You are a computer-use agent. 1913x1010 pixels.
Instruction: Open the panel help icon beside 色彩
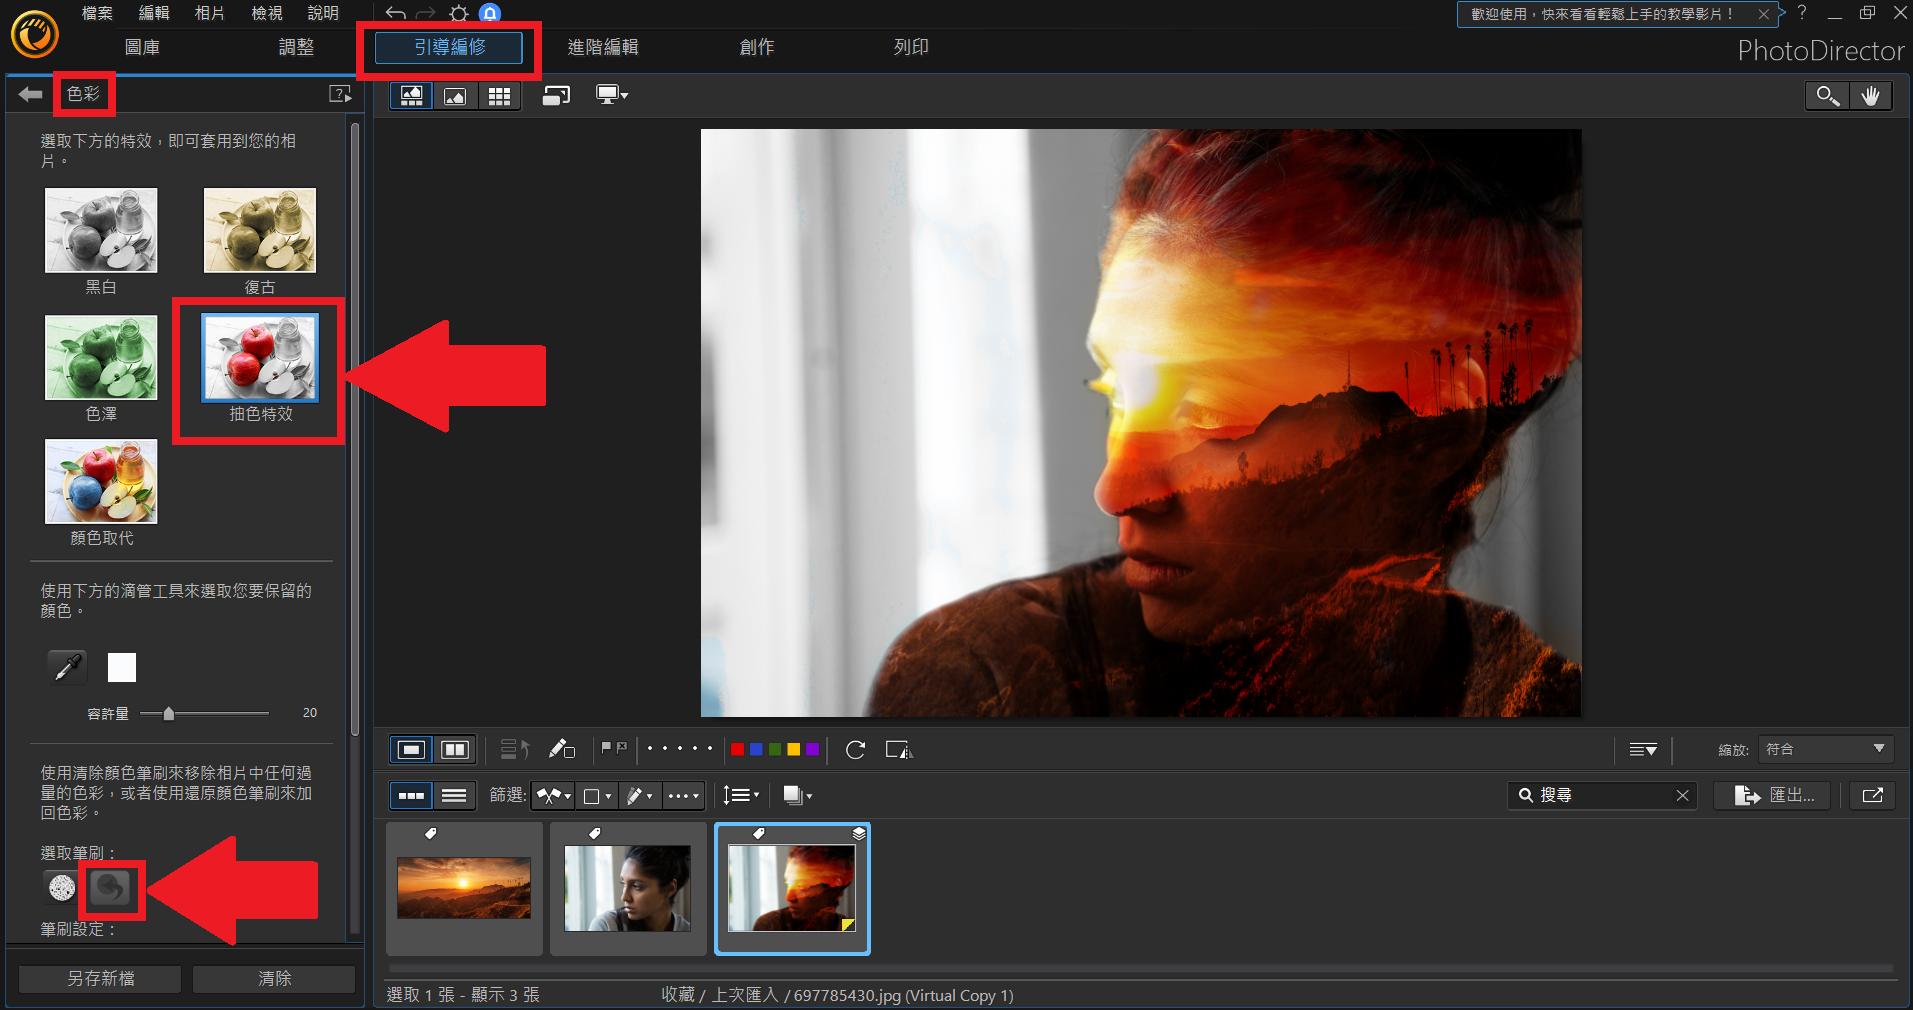tap(340, 94)
